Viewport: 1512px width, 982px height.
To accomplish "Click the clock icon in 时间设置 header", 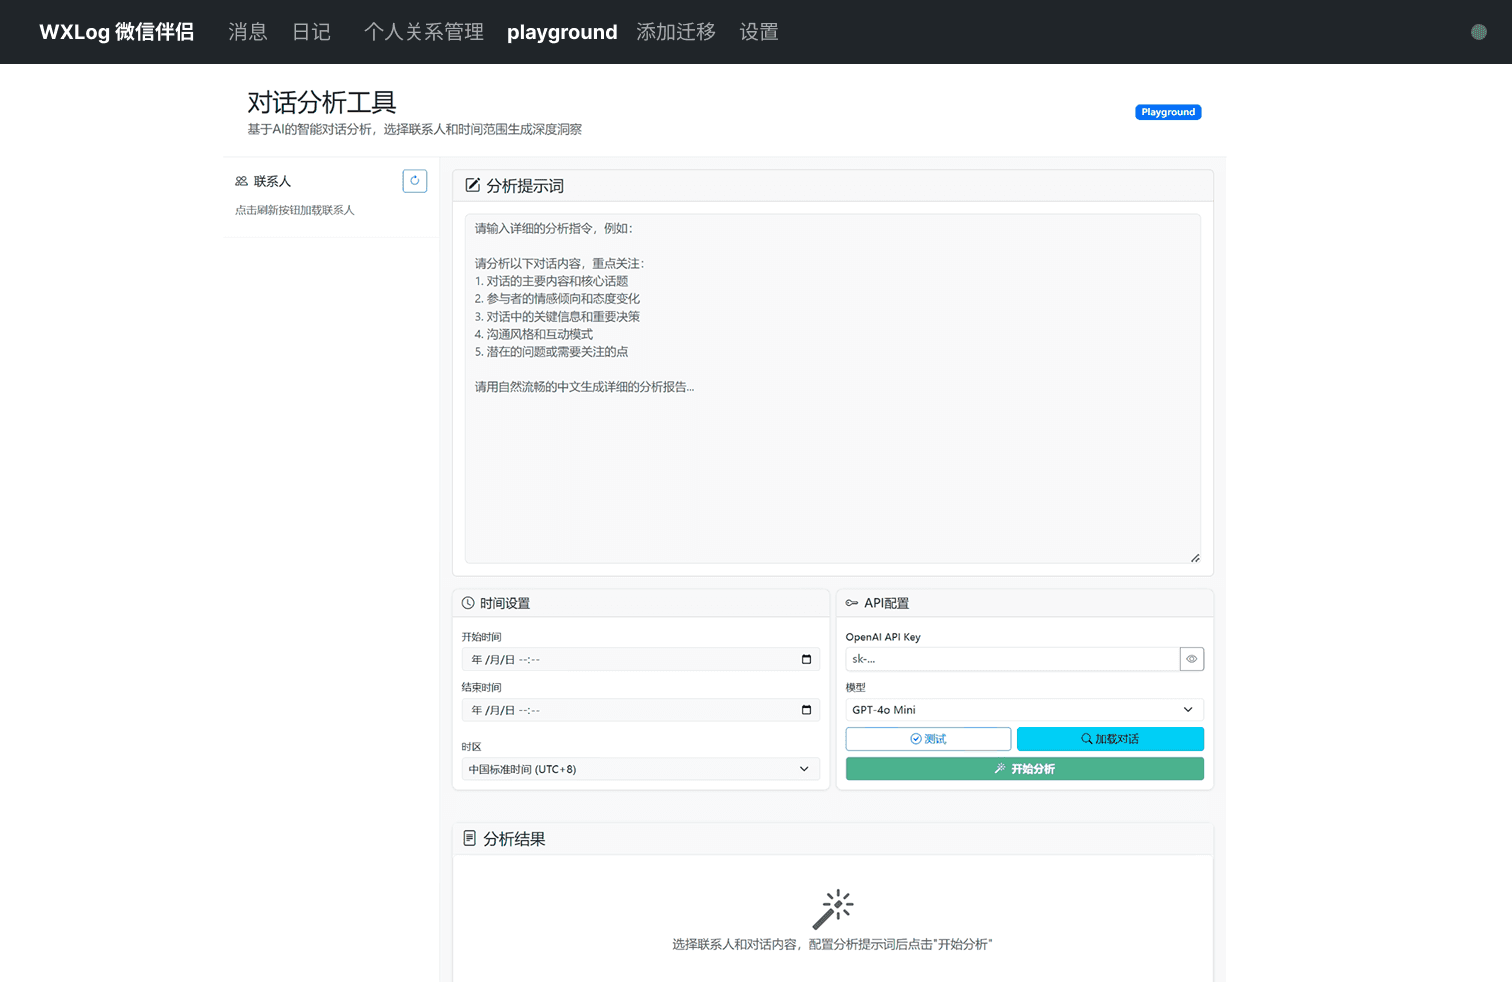I will [468, 602].
